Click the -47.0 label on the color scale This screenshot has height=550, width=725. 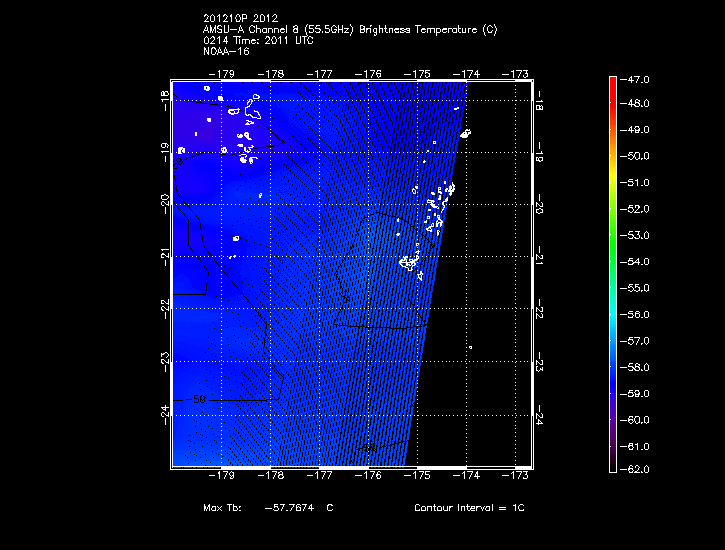(x=639, y=78)
